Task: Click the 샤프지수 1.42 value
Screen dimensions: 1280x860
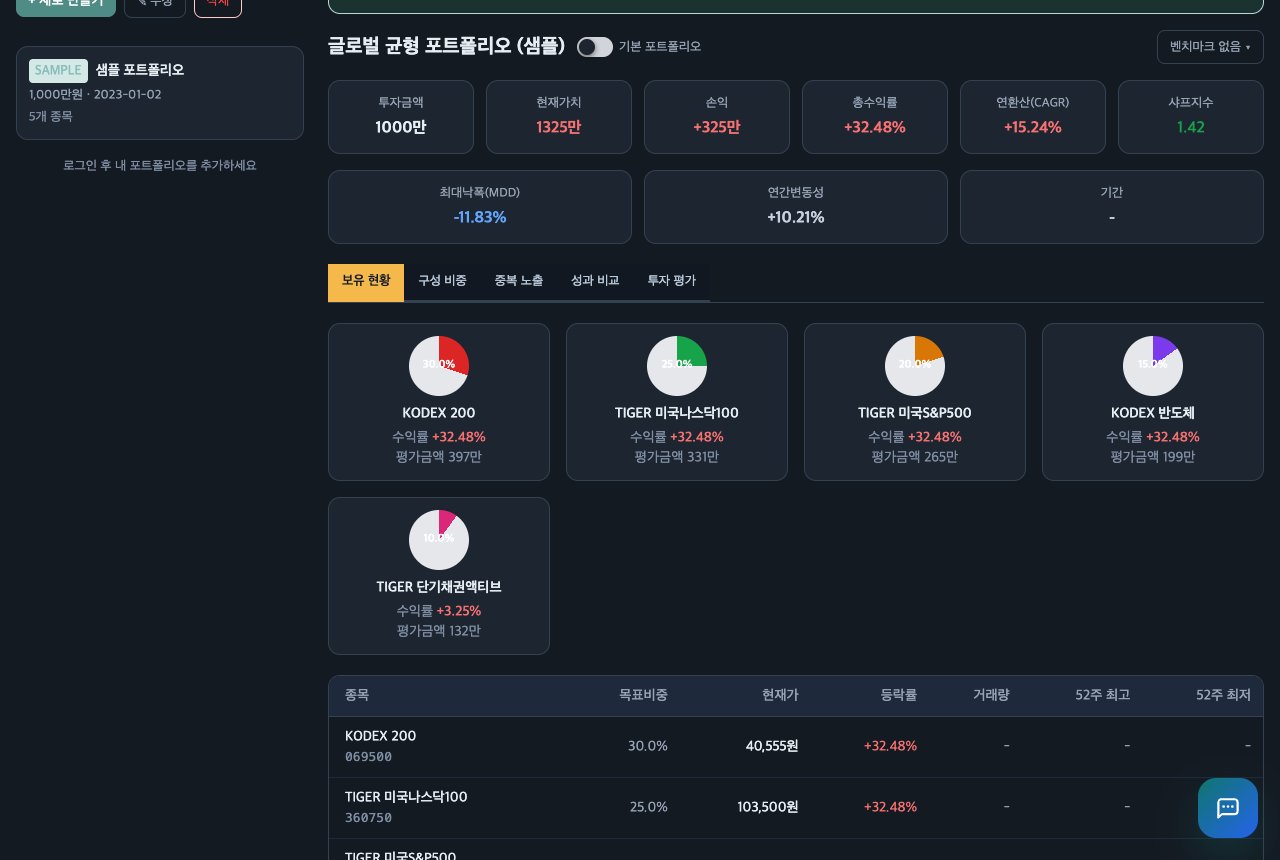Action: click(x=1191, y=127)
